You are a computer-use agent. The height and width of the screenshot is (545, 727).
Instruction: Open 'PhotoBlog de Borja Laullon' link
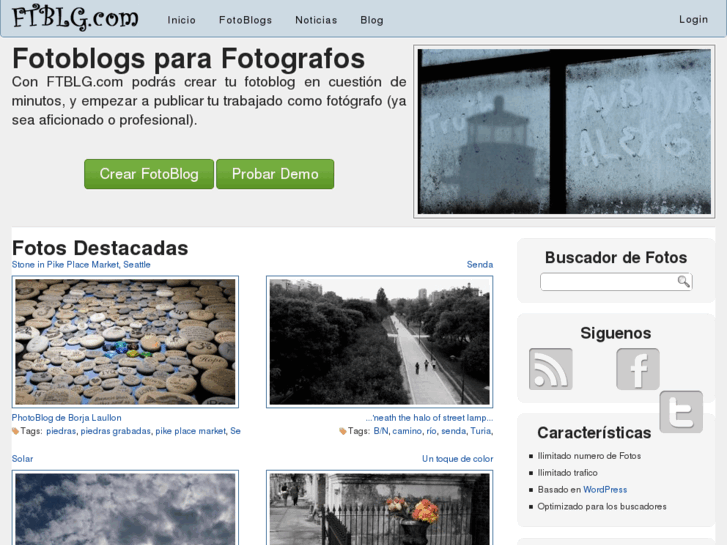[66, 417]
